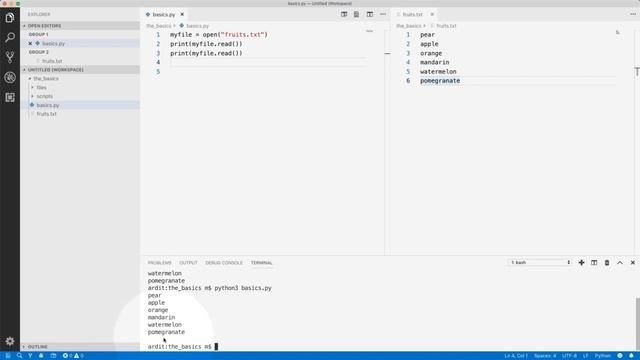Close the terminal panel
This screenshot has width=640, height=360.
(633, 262)
